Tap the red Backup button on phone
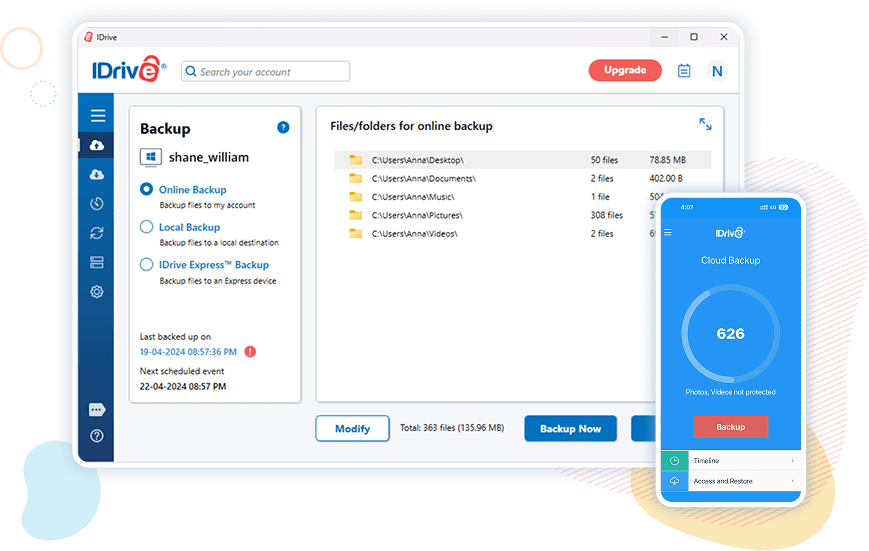The image size is (869, 551). point(730,427)
